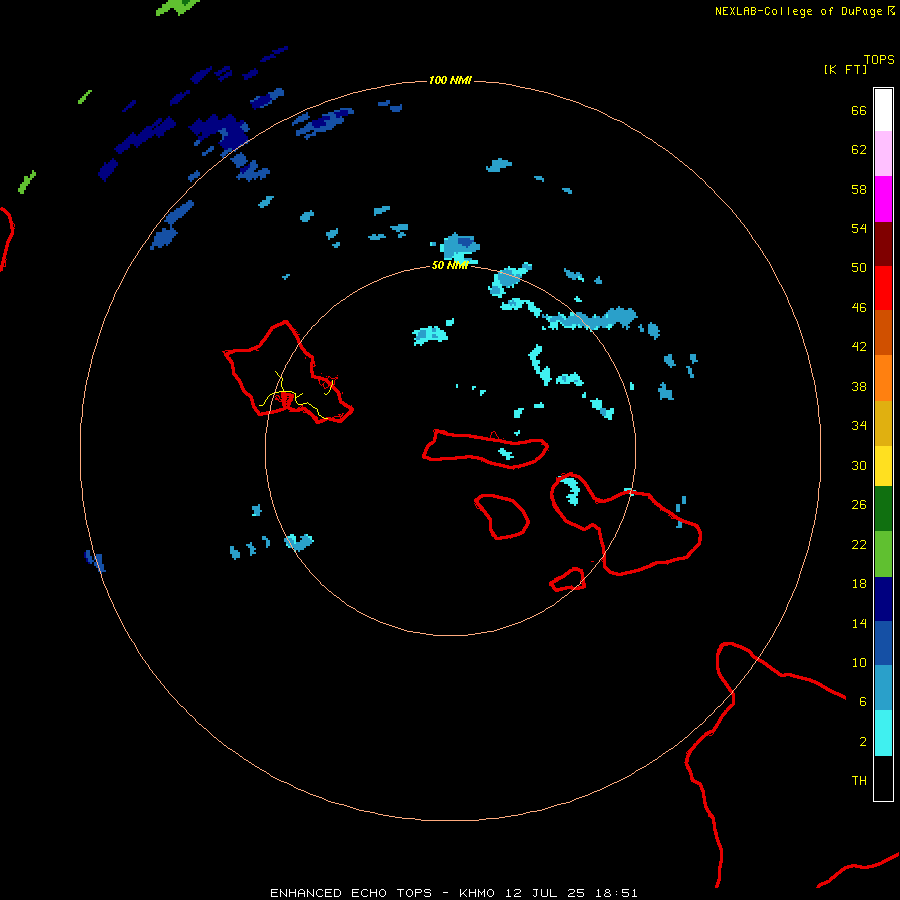Click the dark orange 46 legend swatch
900x900 pixels.
(x=883, y=333)
